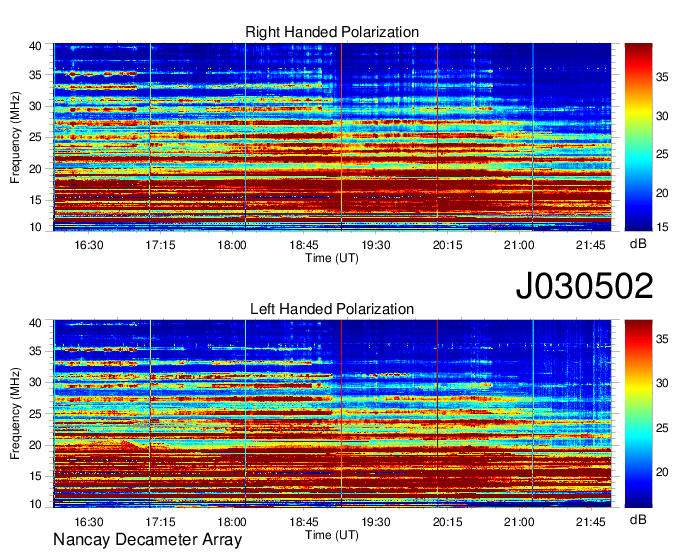Click the 21:45 time tick of Left Handed plot
Viewport: 680px width, 552px height.
591,522
